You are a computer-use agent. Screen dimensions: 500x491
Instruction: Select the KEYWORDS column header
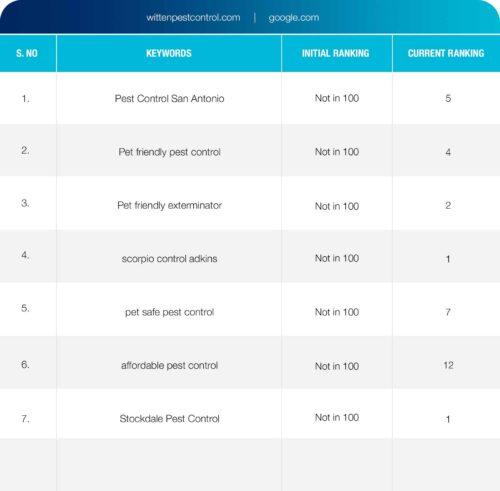coord(169,53)
